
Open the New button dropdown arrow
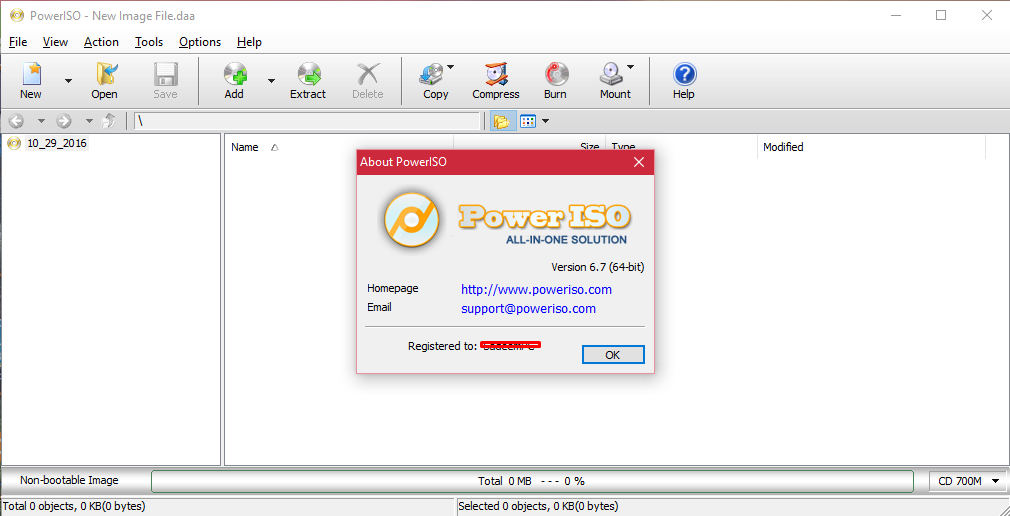point(68,81)
